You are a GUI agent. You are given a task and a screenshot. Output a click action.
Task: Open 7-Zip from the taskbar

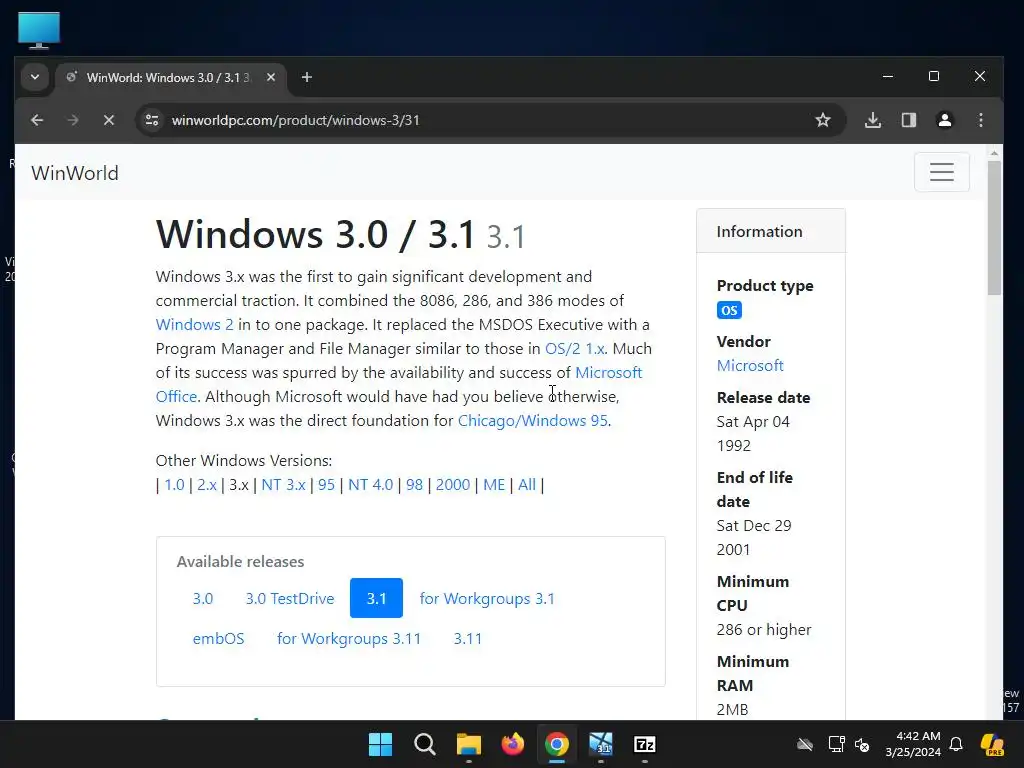coord(645,744)
